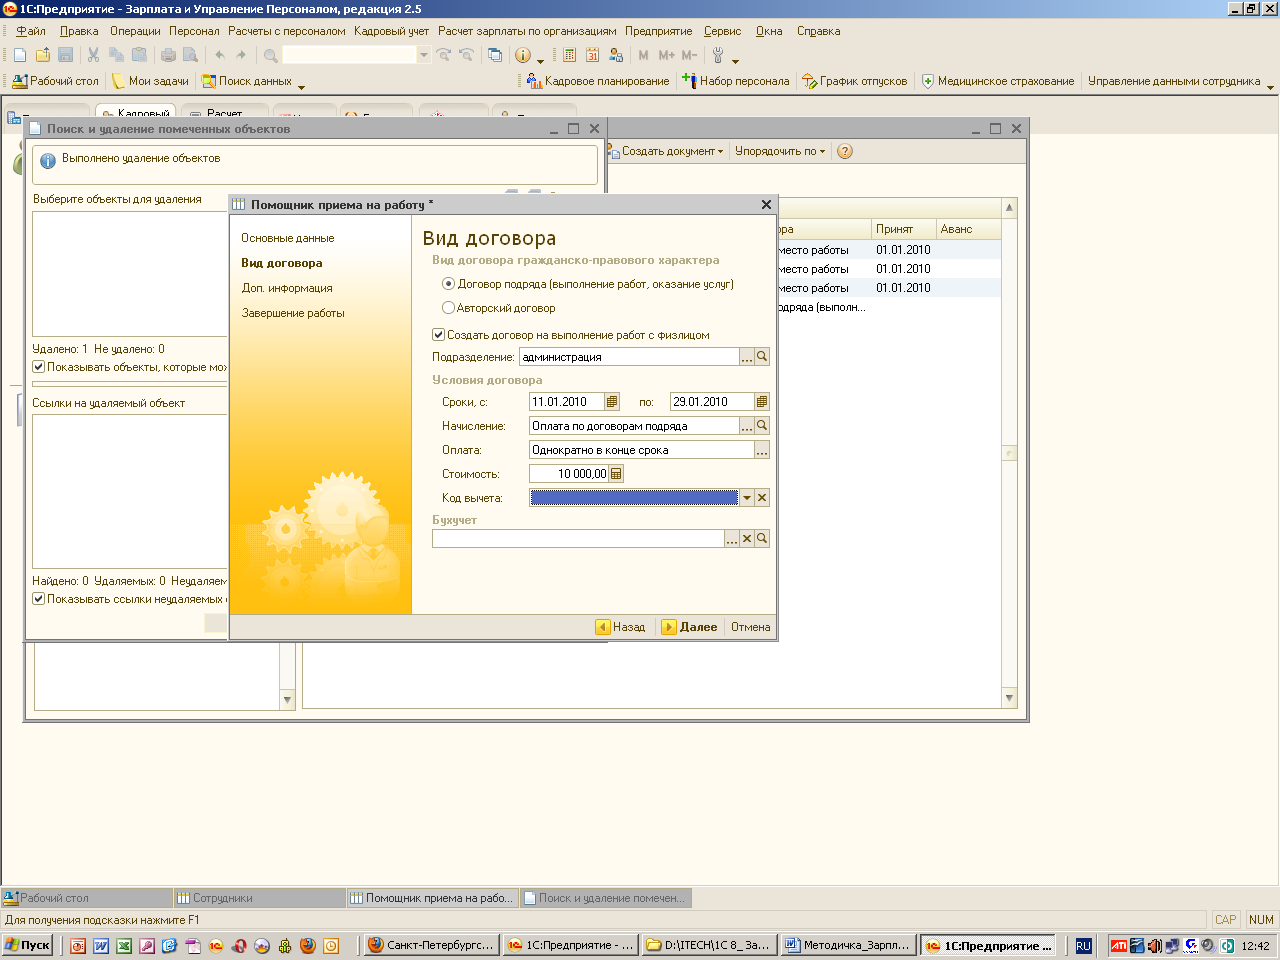Toggle Показывать объекты, которые можно checkbox
The width and height of the screenshot is (1280, 960).
click(39, 367)
